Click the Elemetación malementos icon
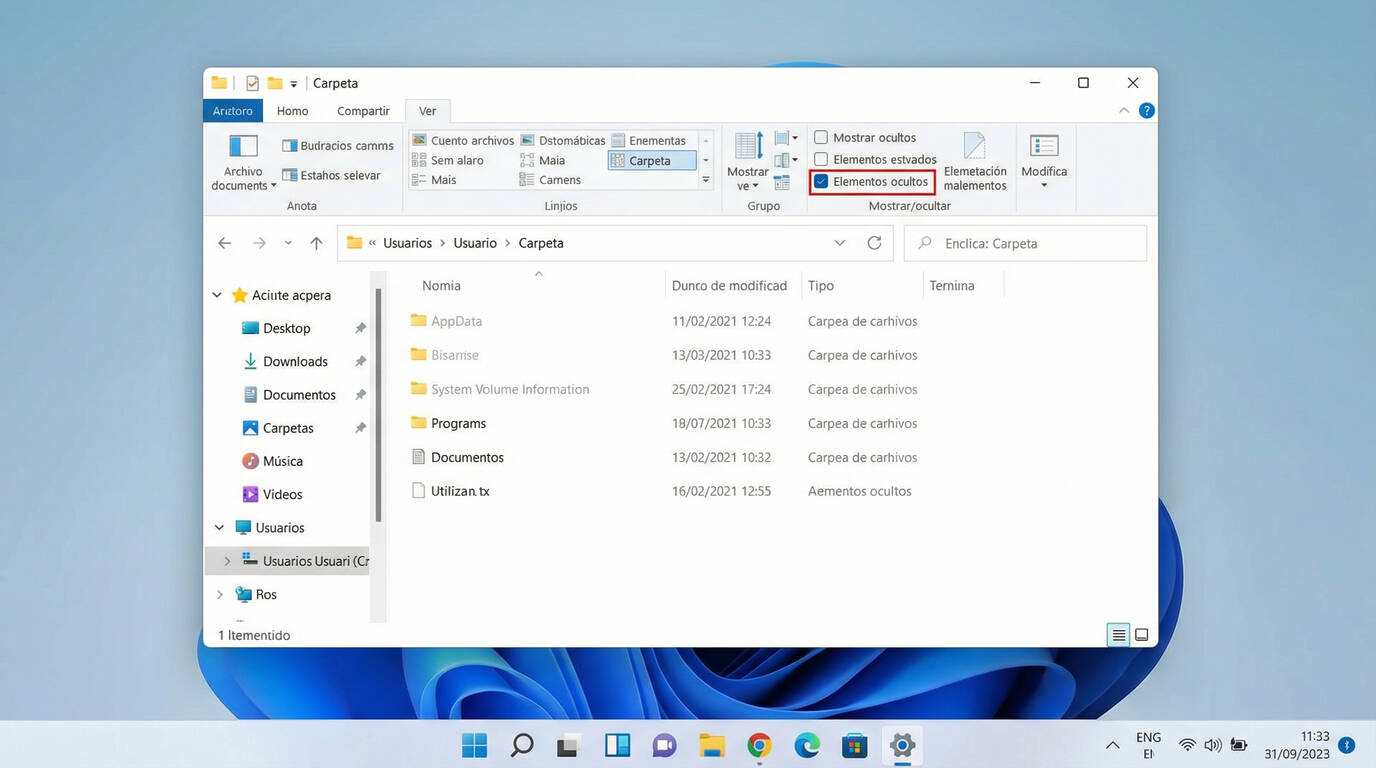 [x=974, y=147]
